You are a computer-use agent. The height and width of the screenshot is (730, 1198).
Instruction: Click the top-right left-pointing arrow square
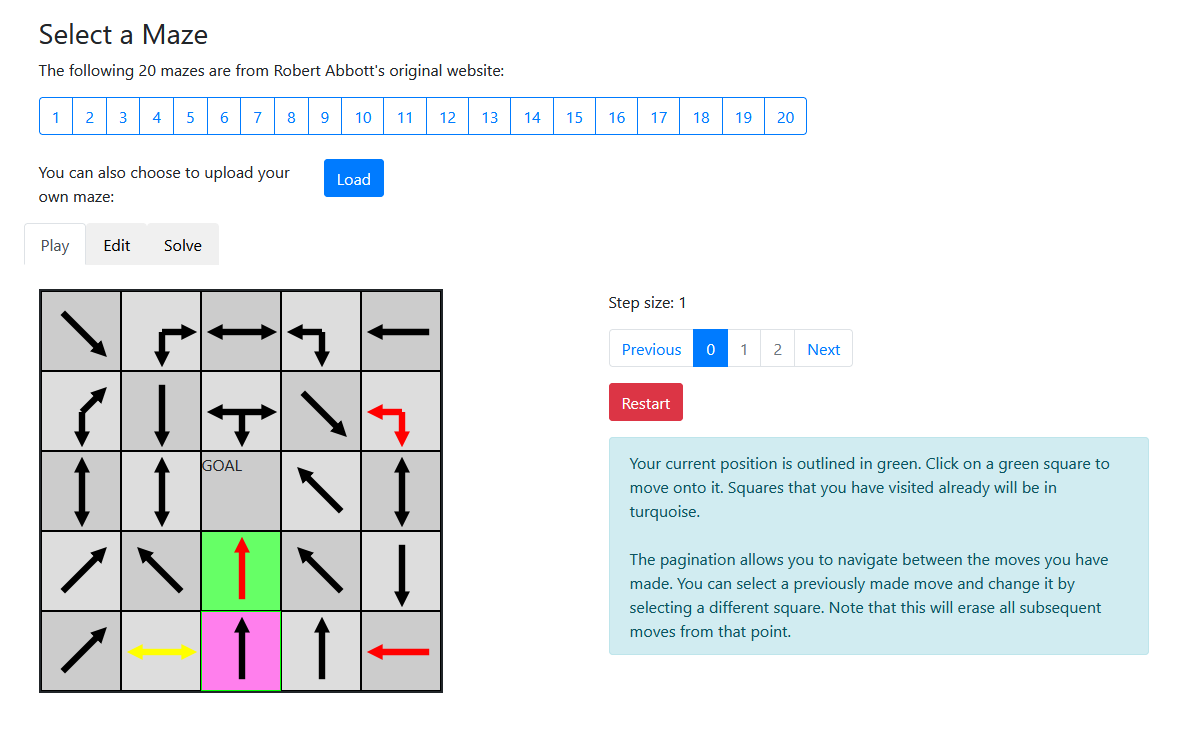401,331
